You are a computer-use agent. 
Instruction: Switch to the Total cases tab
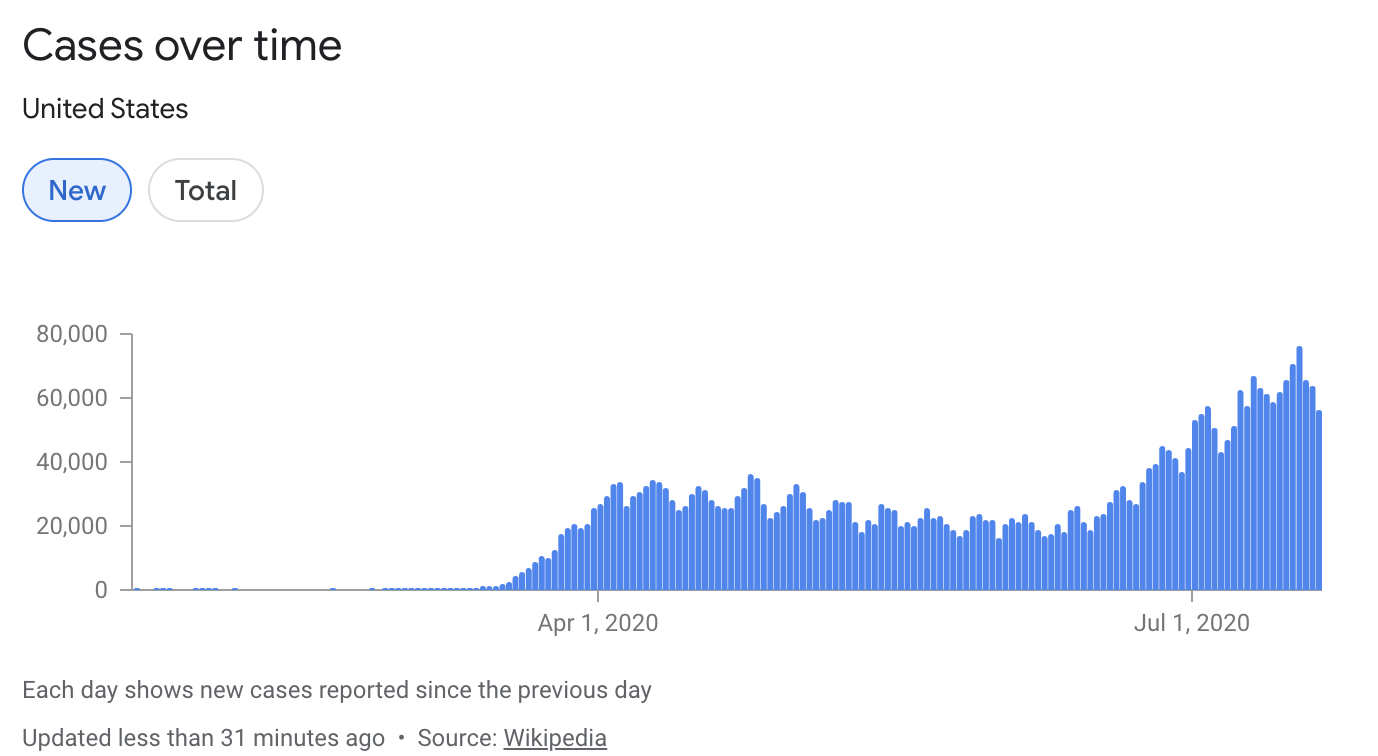pyautogui.click(x=206, y=190)
